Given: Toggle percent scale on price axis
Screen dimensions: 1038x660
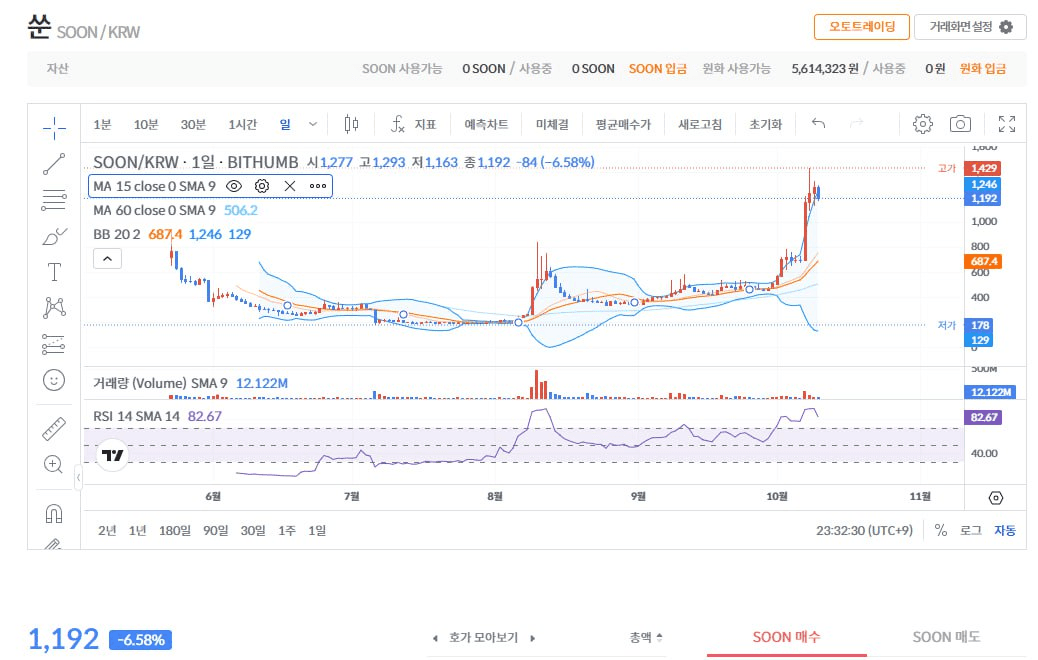Looking at the screenshot, I should [941, 530].
